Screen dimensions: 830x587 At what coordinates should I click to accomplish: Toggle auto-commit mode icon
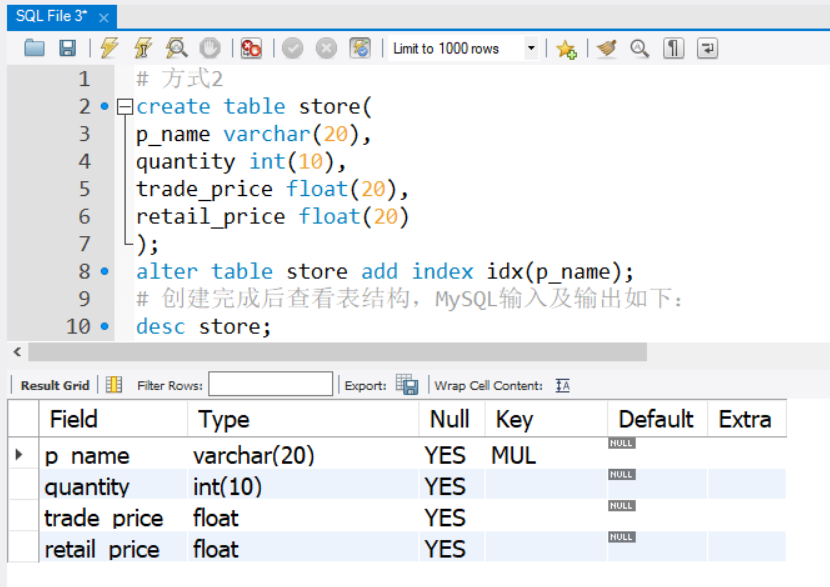pyautogui.click(x=360, y=48)
